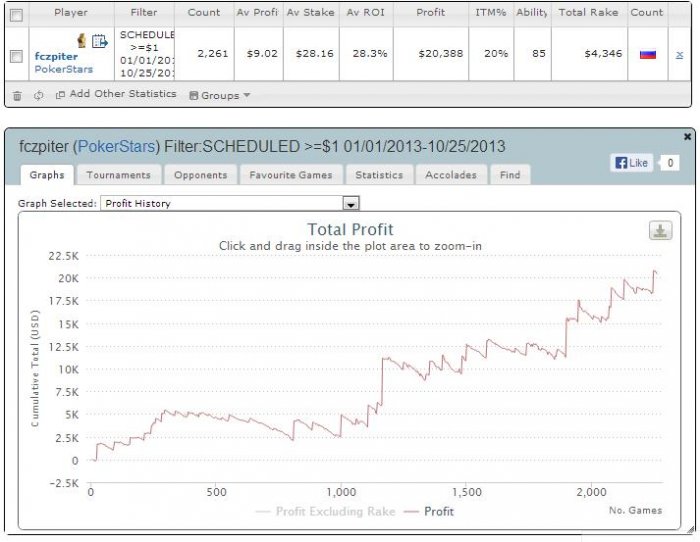Tick the select-all checkbox in table header
Viewport: 700px width, 542px height.
pos(17,16)
